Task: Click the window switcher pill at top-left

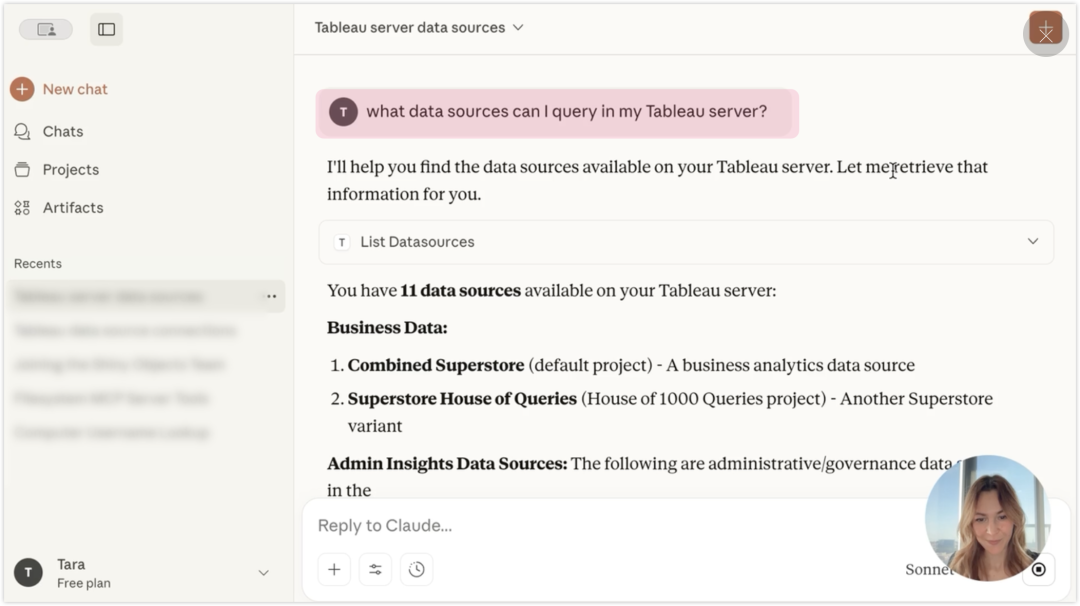Action: (x=46, y=29)
